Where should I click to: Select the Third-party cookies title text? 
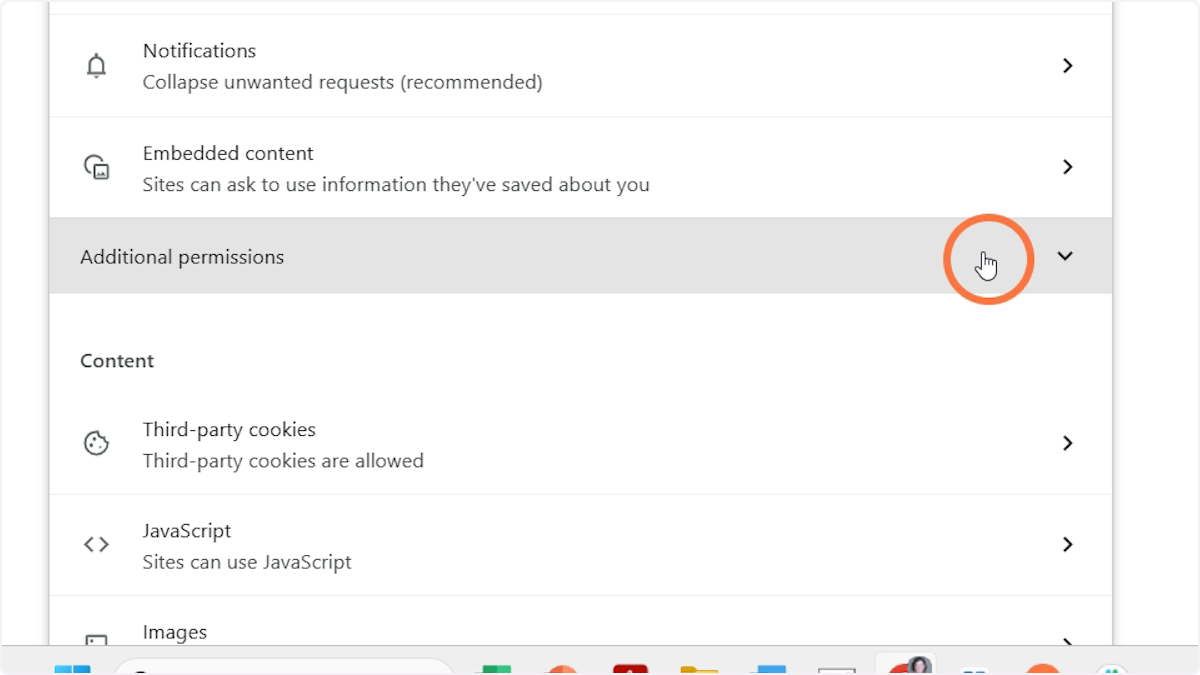(229, 430)
